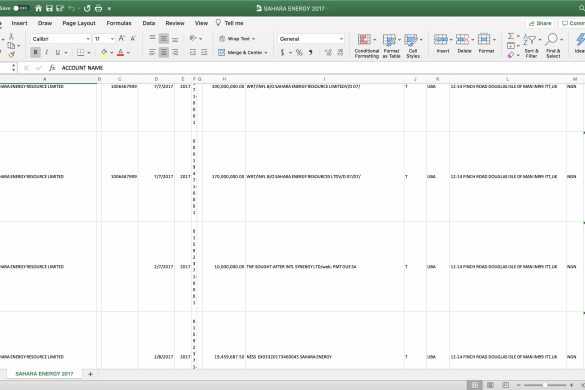Image resolution: width=585 pixels, height=390 pixels.
Task: Click the Print icon in title bar
Action: (98, 8)
